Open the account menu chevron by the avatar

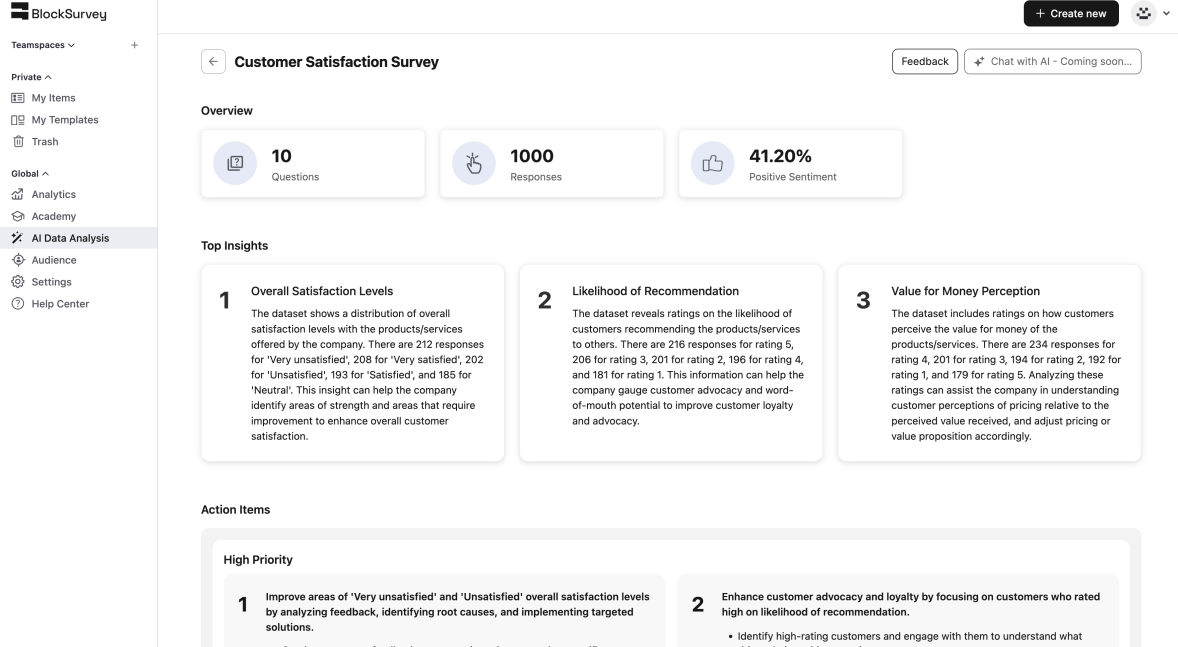(1166, 13)
